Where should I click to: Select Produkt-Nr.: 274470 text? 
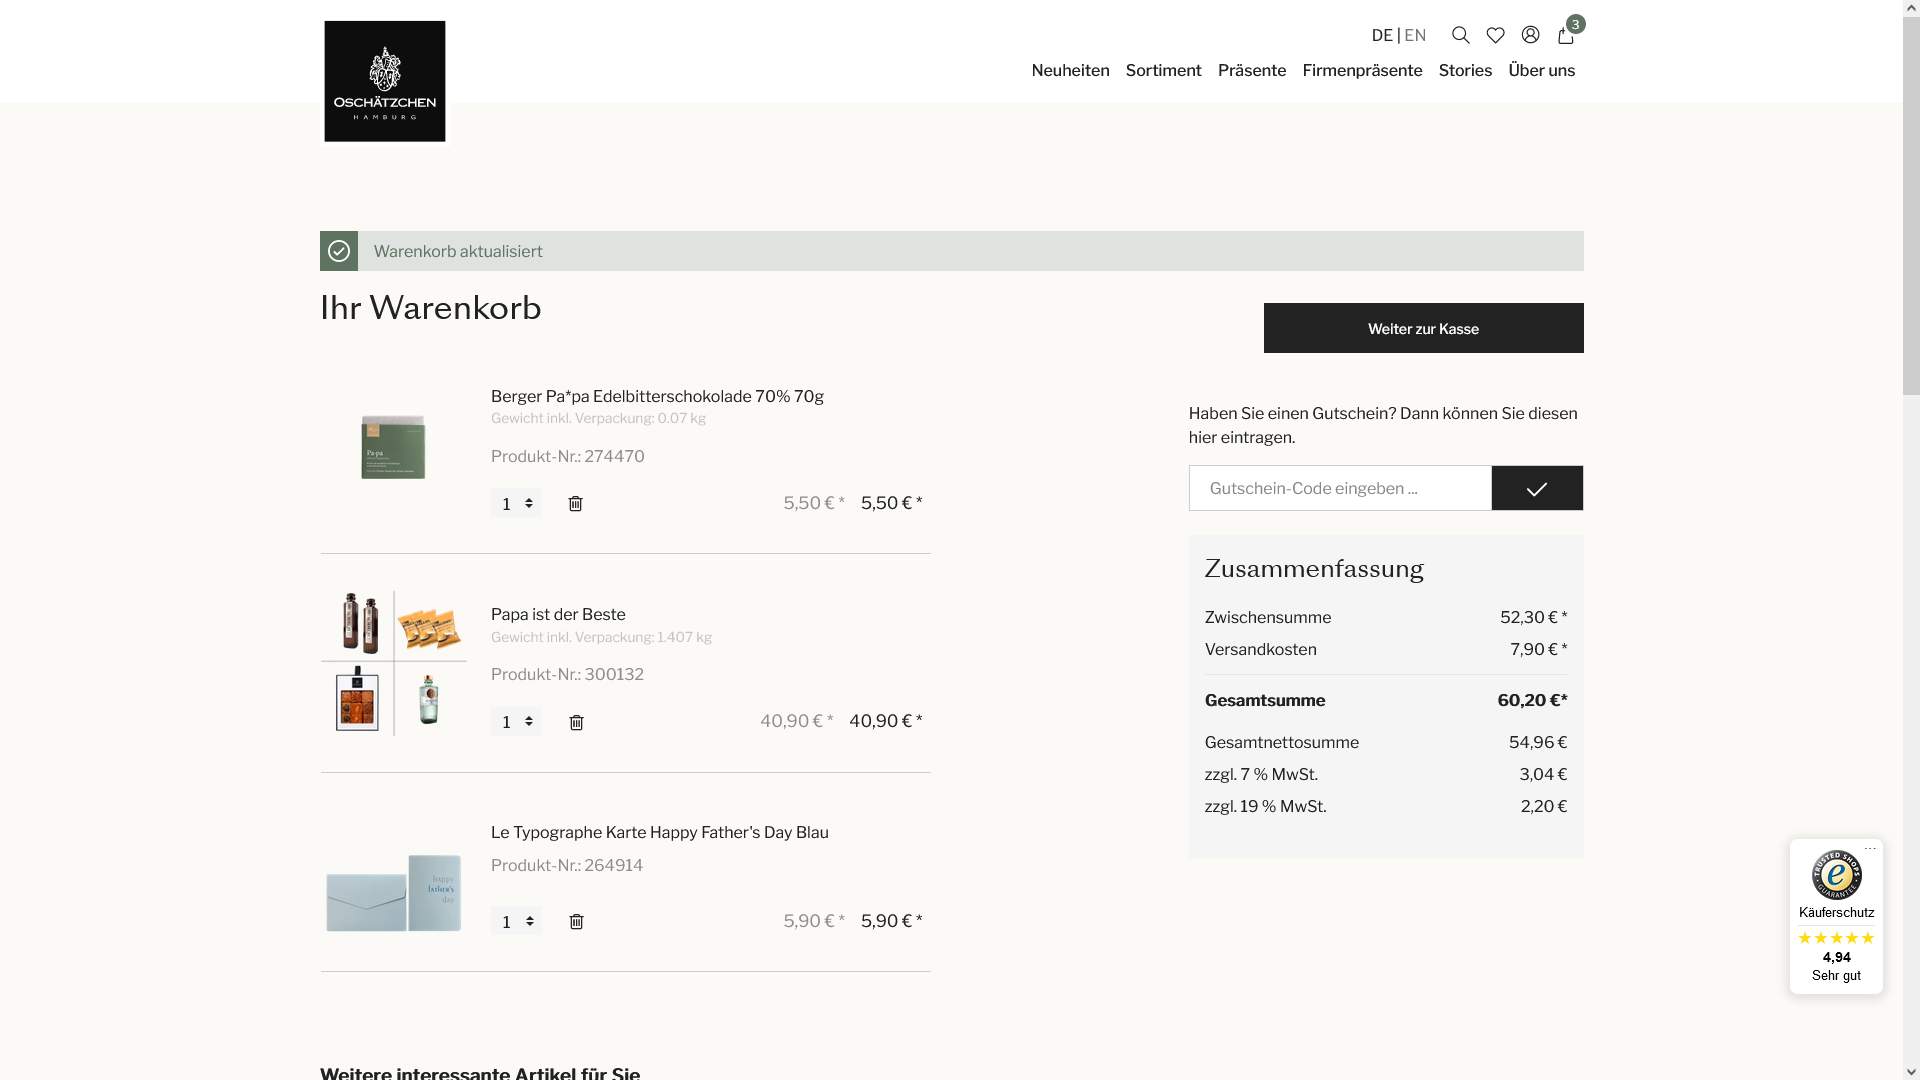pos(567,456)
